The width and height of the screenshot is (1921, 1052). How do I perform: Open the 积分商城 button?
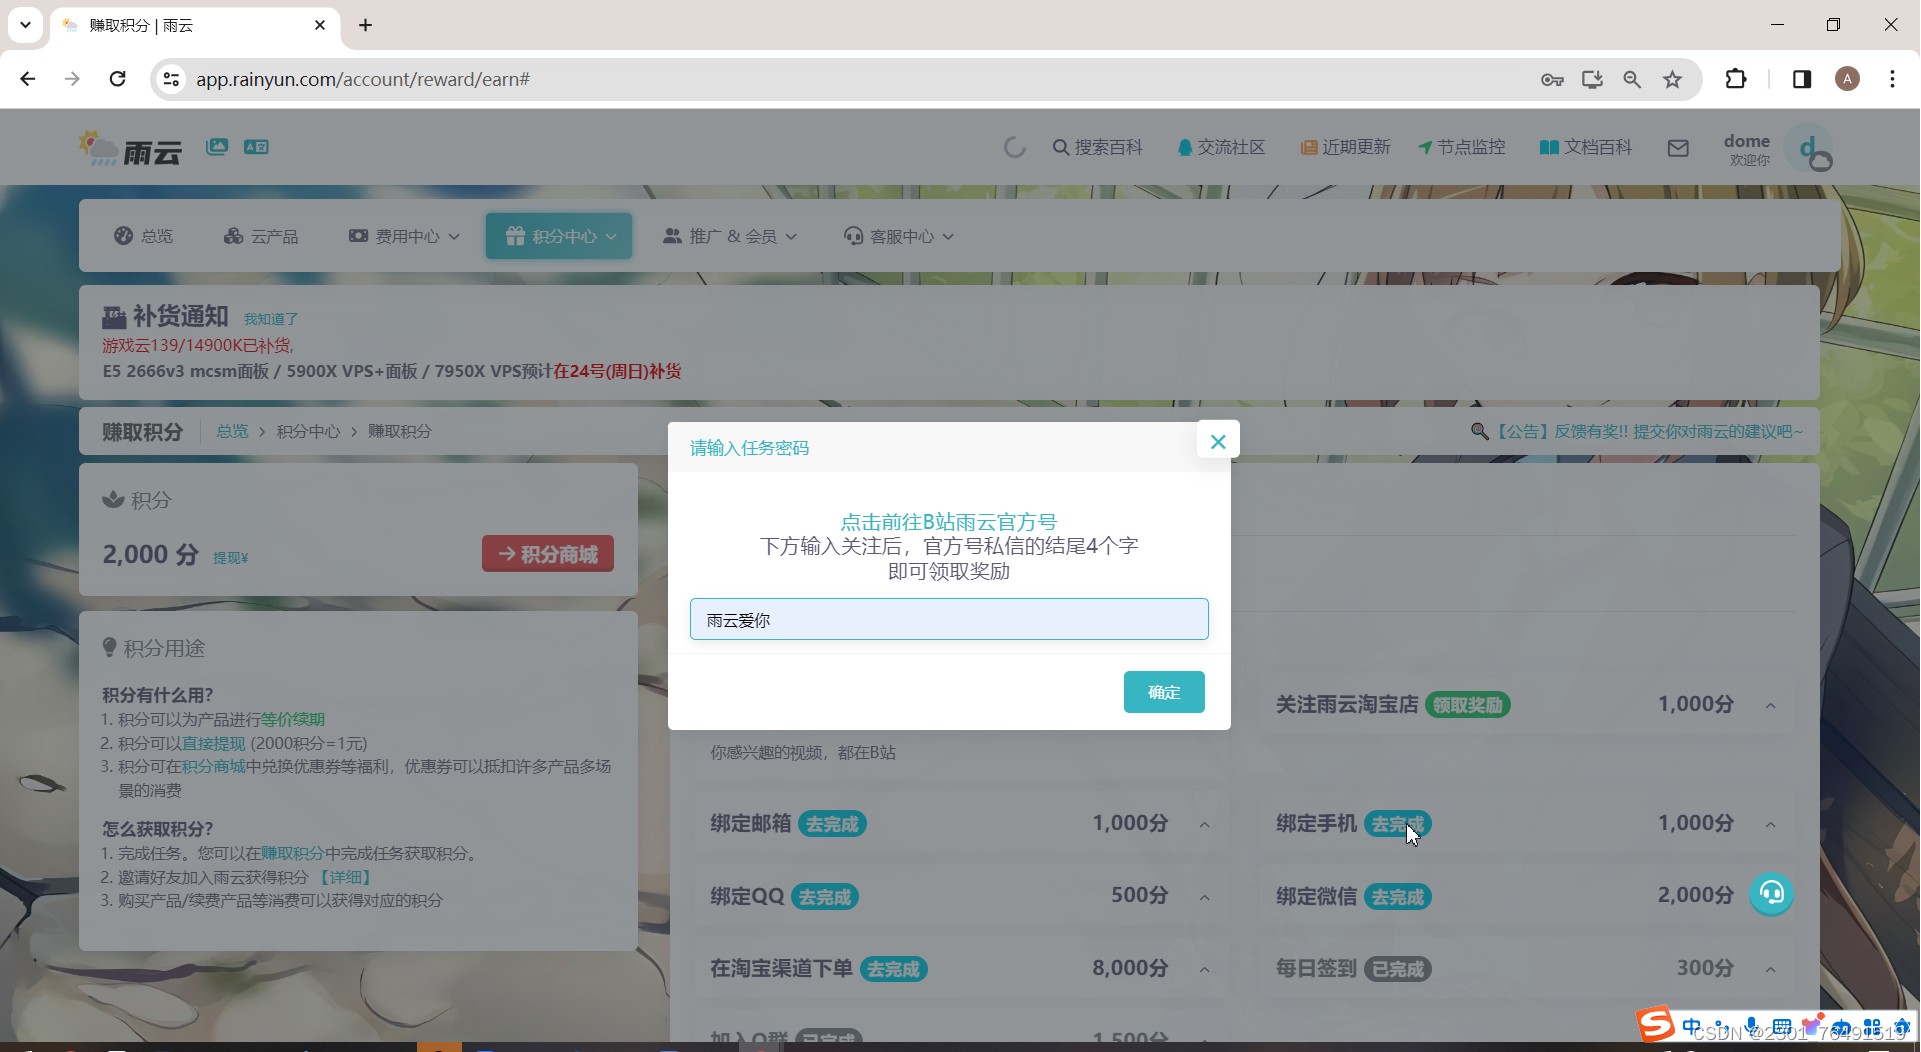click(x=548, y=554)
